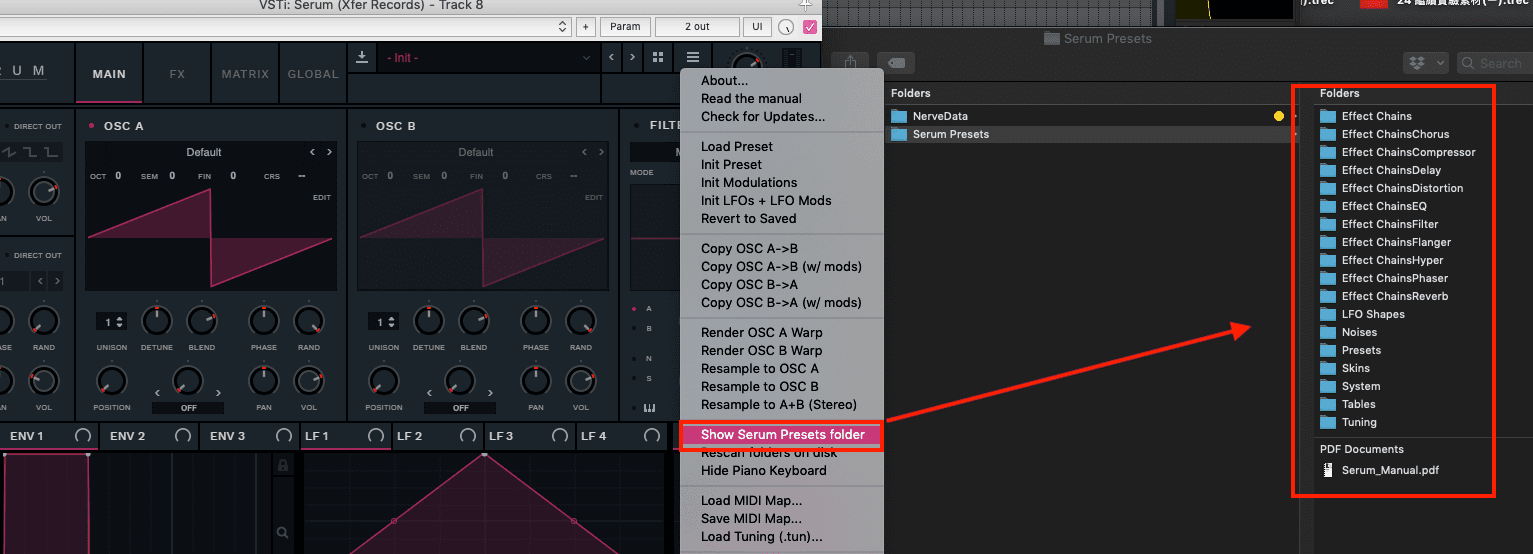Toggle filter routing for A

(x=634, y=309)
